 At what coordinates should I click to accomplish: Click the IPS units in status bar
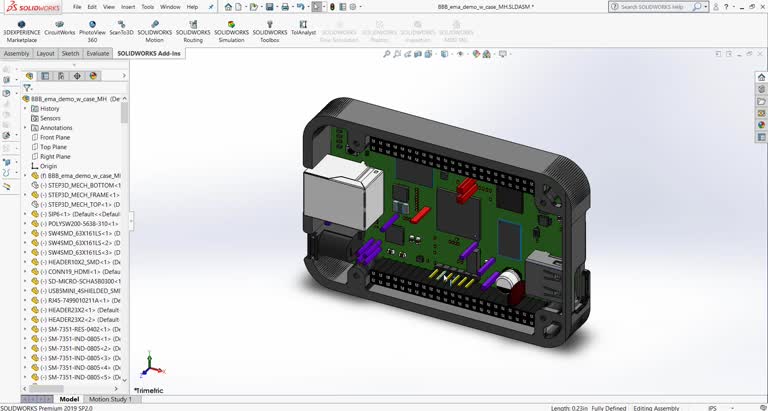712,408
